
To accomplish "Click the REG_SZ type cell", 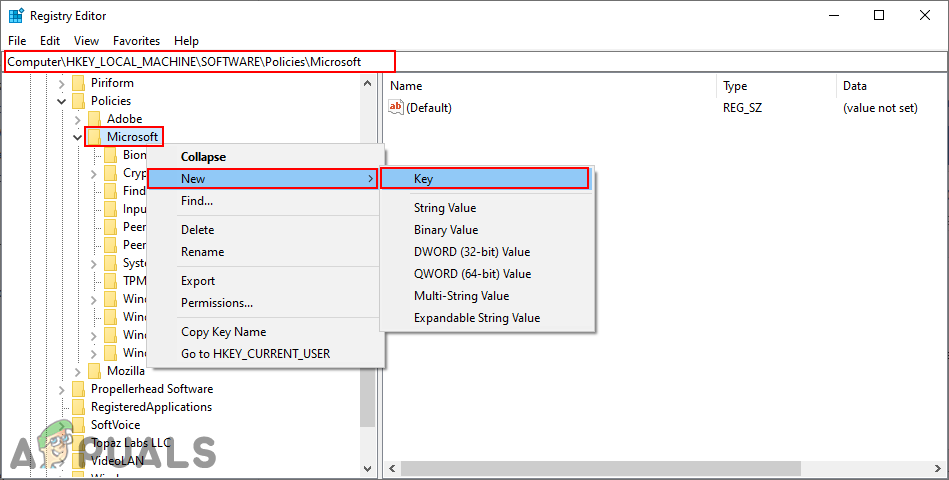I will click(x=742, y=108).
